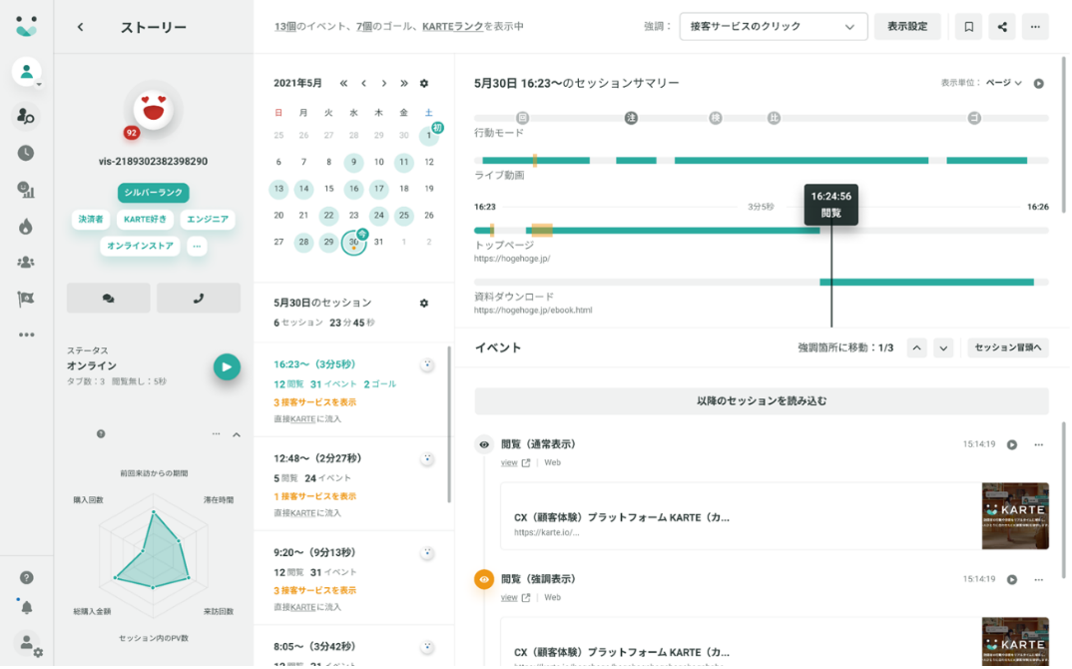Click the chat message button under the profile
Screen dimensions: 1072x669
point(108,299)
